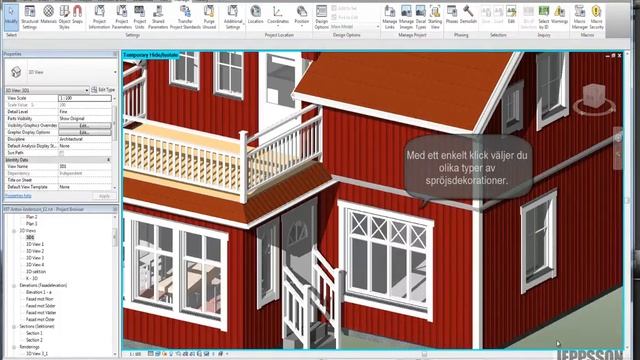Collapse the Renderings tree node
Image resolution: width=640 pixels, height=360 pixels.
[14, 347]
